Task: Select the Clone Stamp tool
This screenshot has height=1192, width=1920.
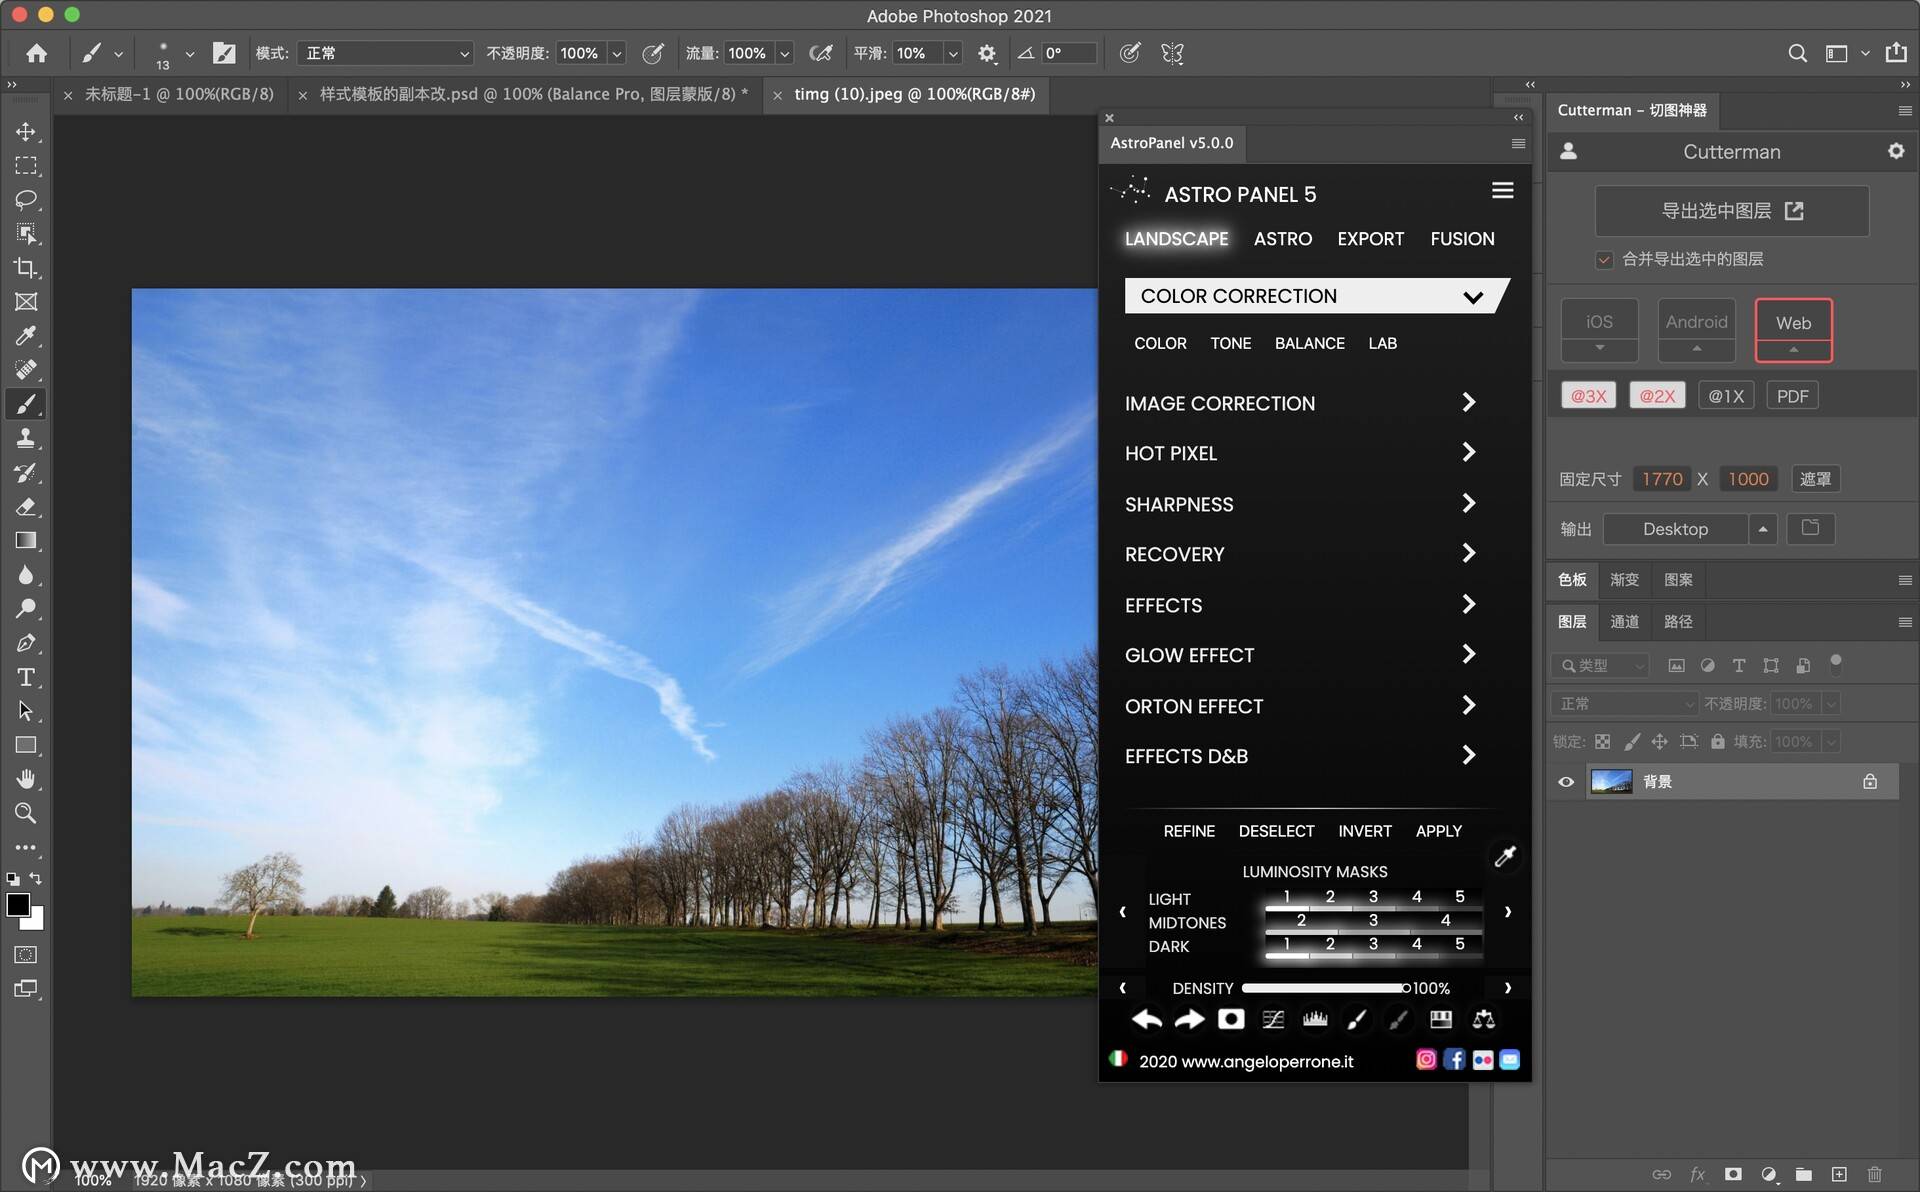Action: pyautogui.click(x=26, y=438)
